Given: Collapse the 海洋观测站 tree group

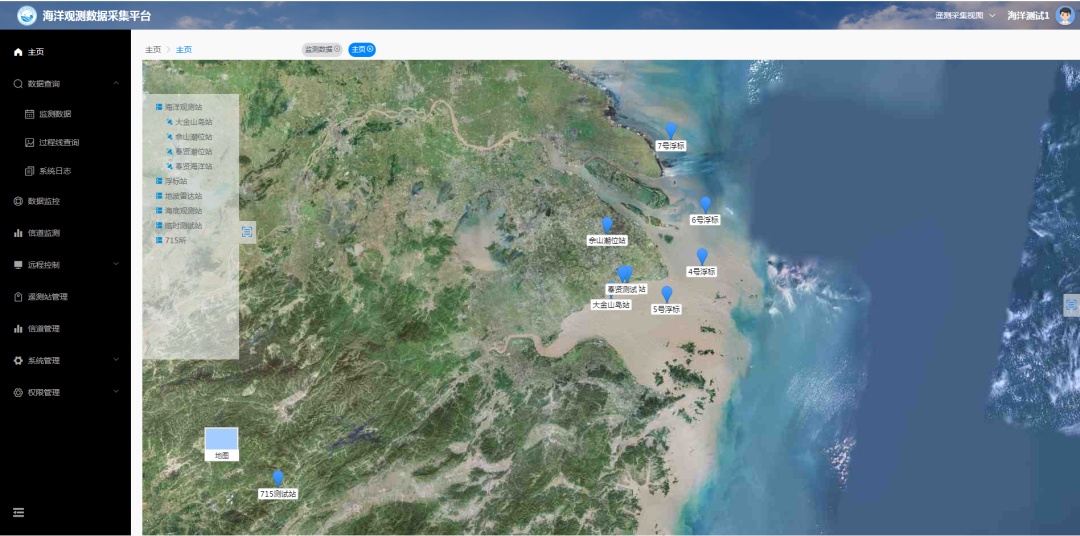Looking at the screenshot, I should (x=159, y=107).
